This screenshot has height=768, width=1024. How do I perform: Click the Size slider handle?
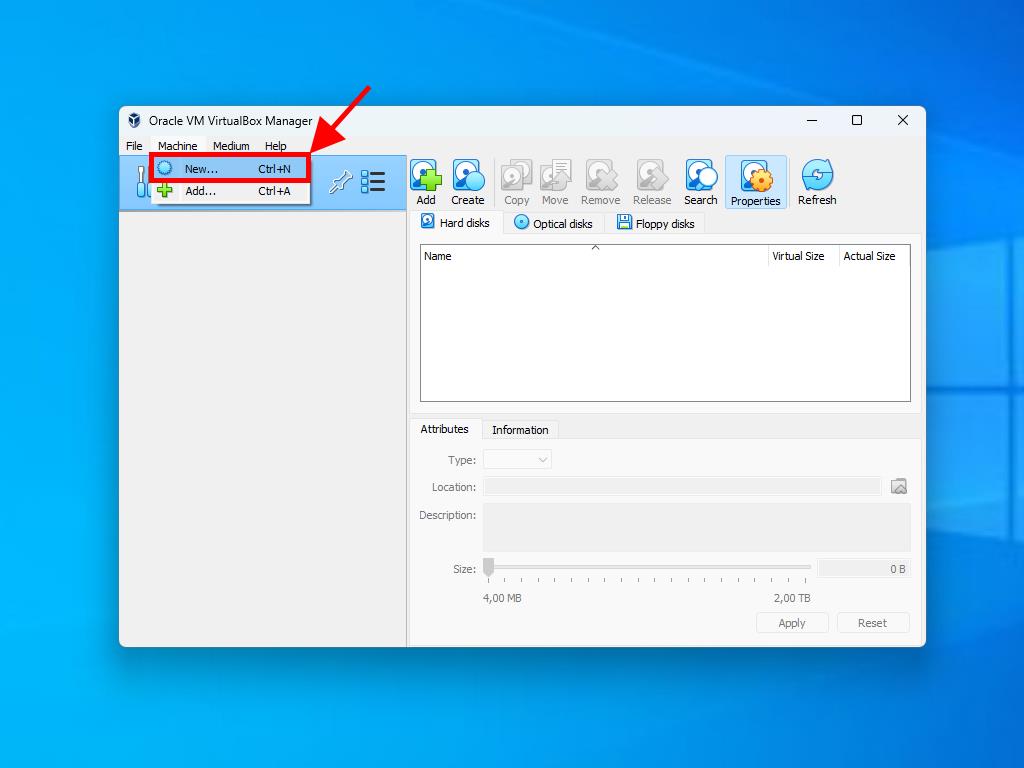(x=488, y=568)
